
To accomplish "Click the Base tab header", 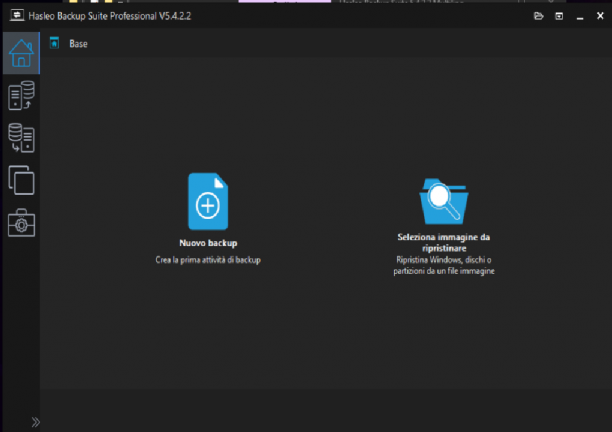I will click(78, 44).
